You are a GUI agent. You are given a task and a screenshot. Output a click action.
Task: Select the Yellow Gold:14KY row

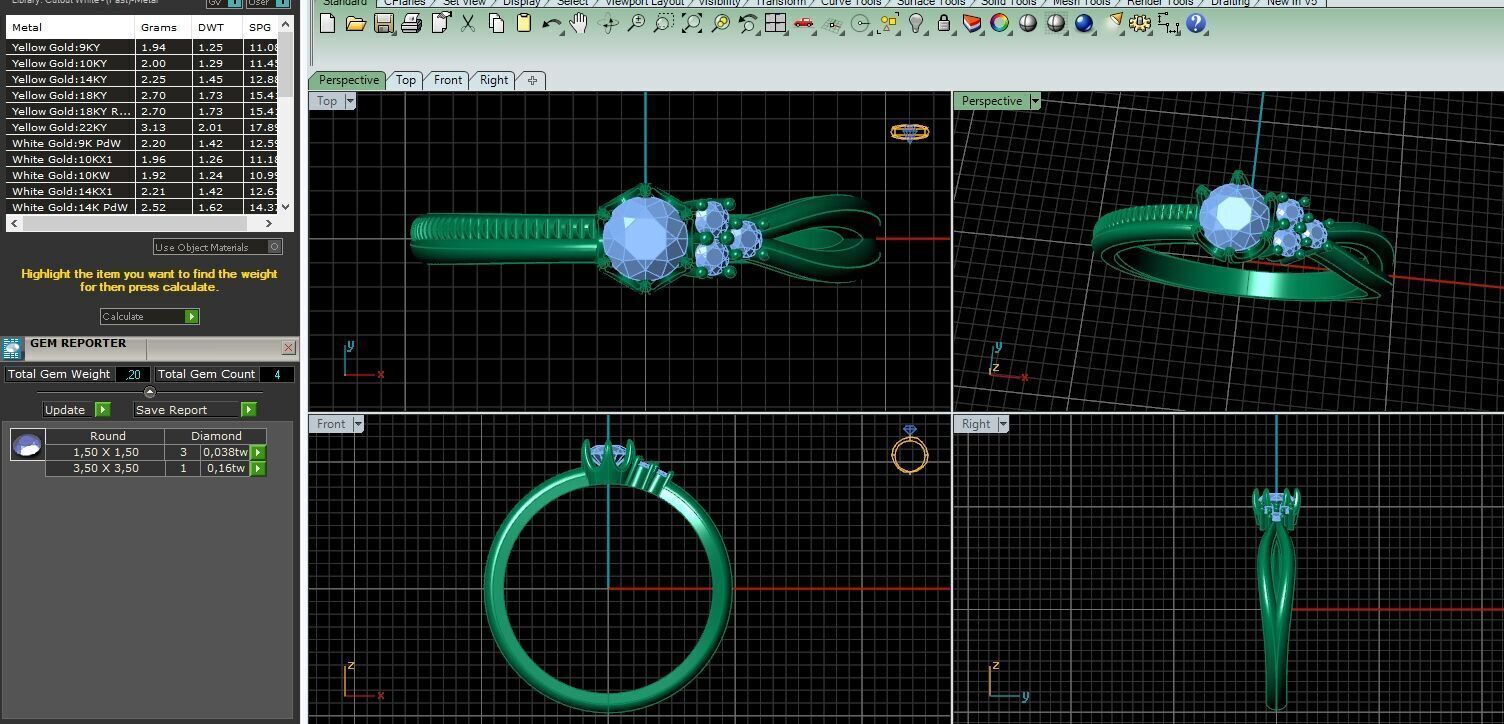pyautogui.click(x=142, y=79)
